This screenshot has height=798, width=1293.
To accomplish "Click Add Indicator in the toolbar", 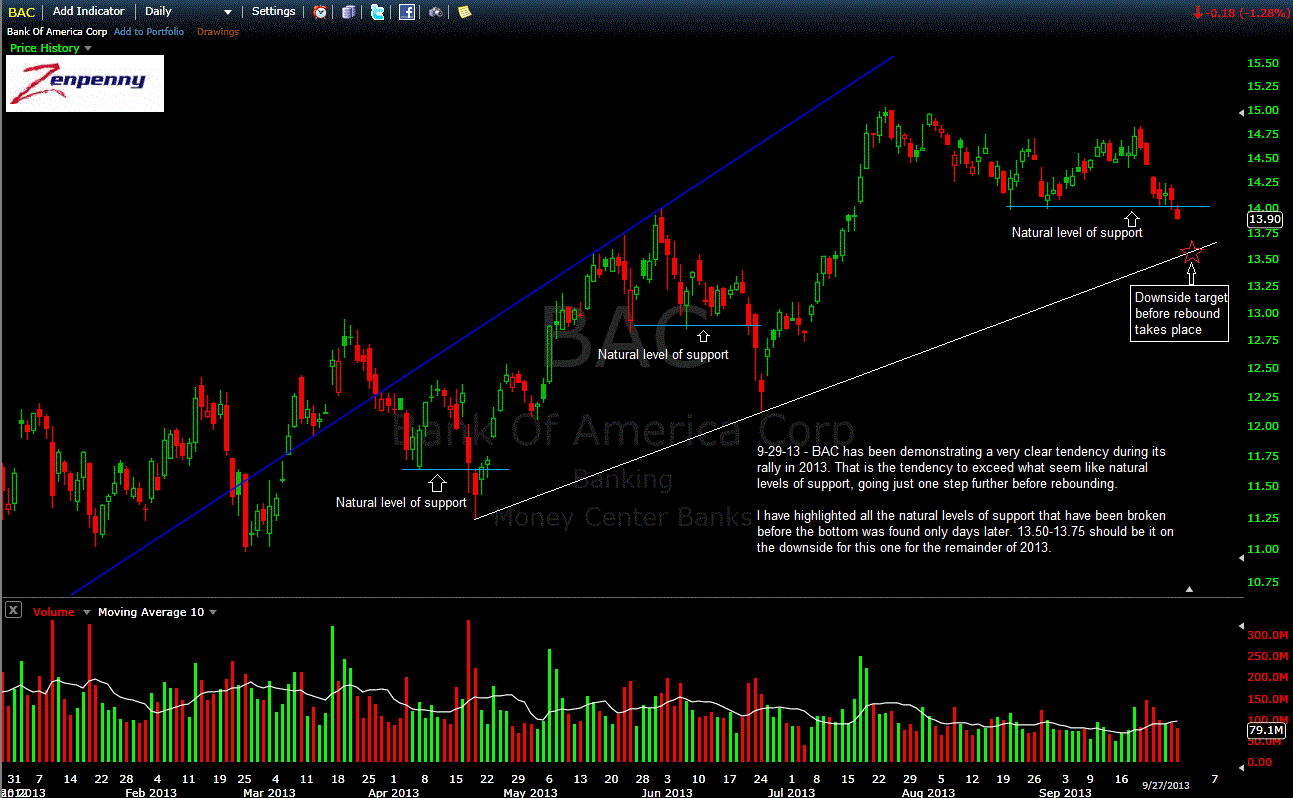I will click(89, 12).
